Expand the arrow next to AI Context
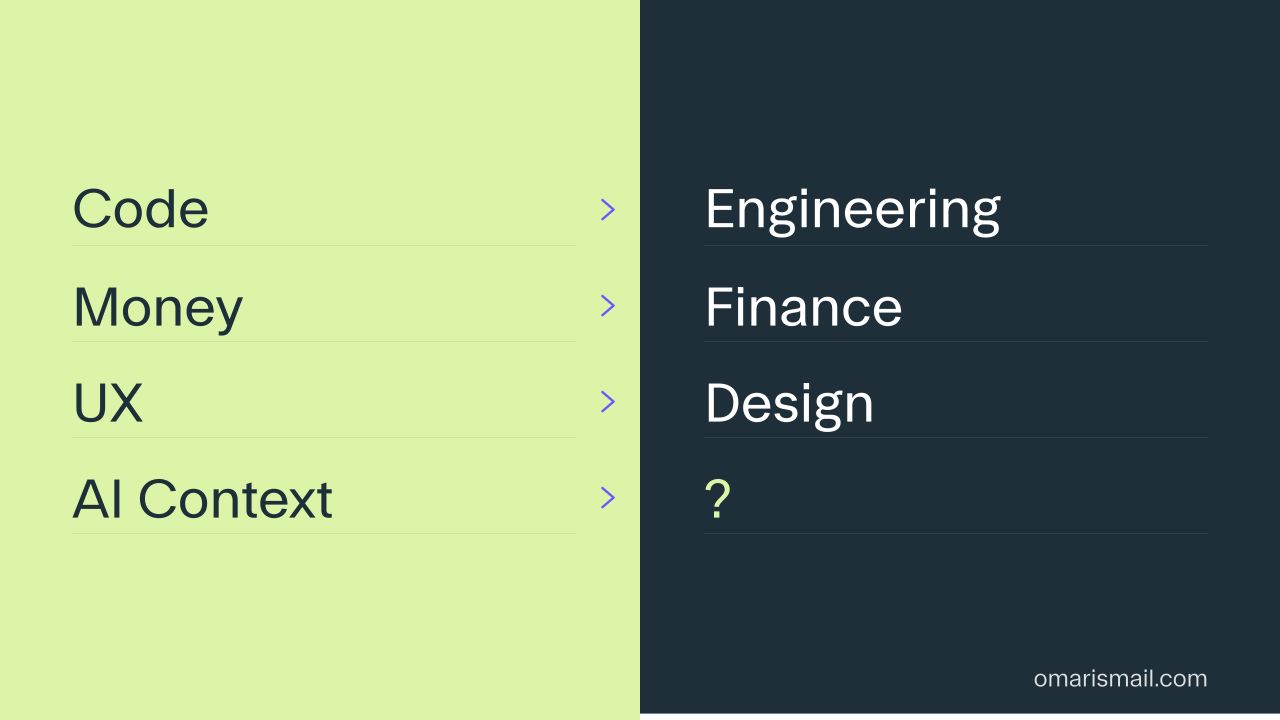This screenshot has height=720, width=1280. click(607, 498)
